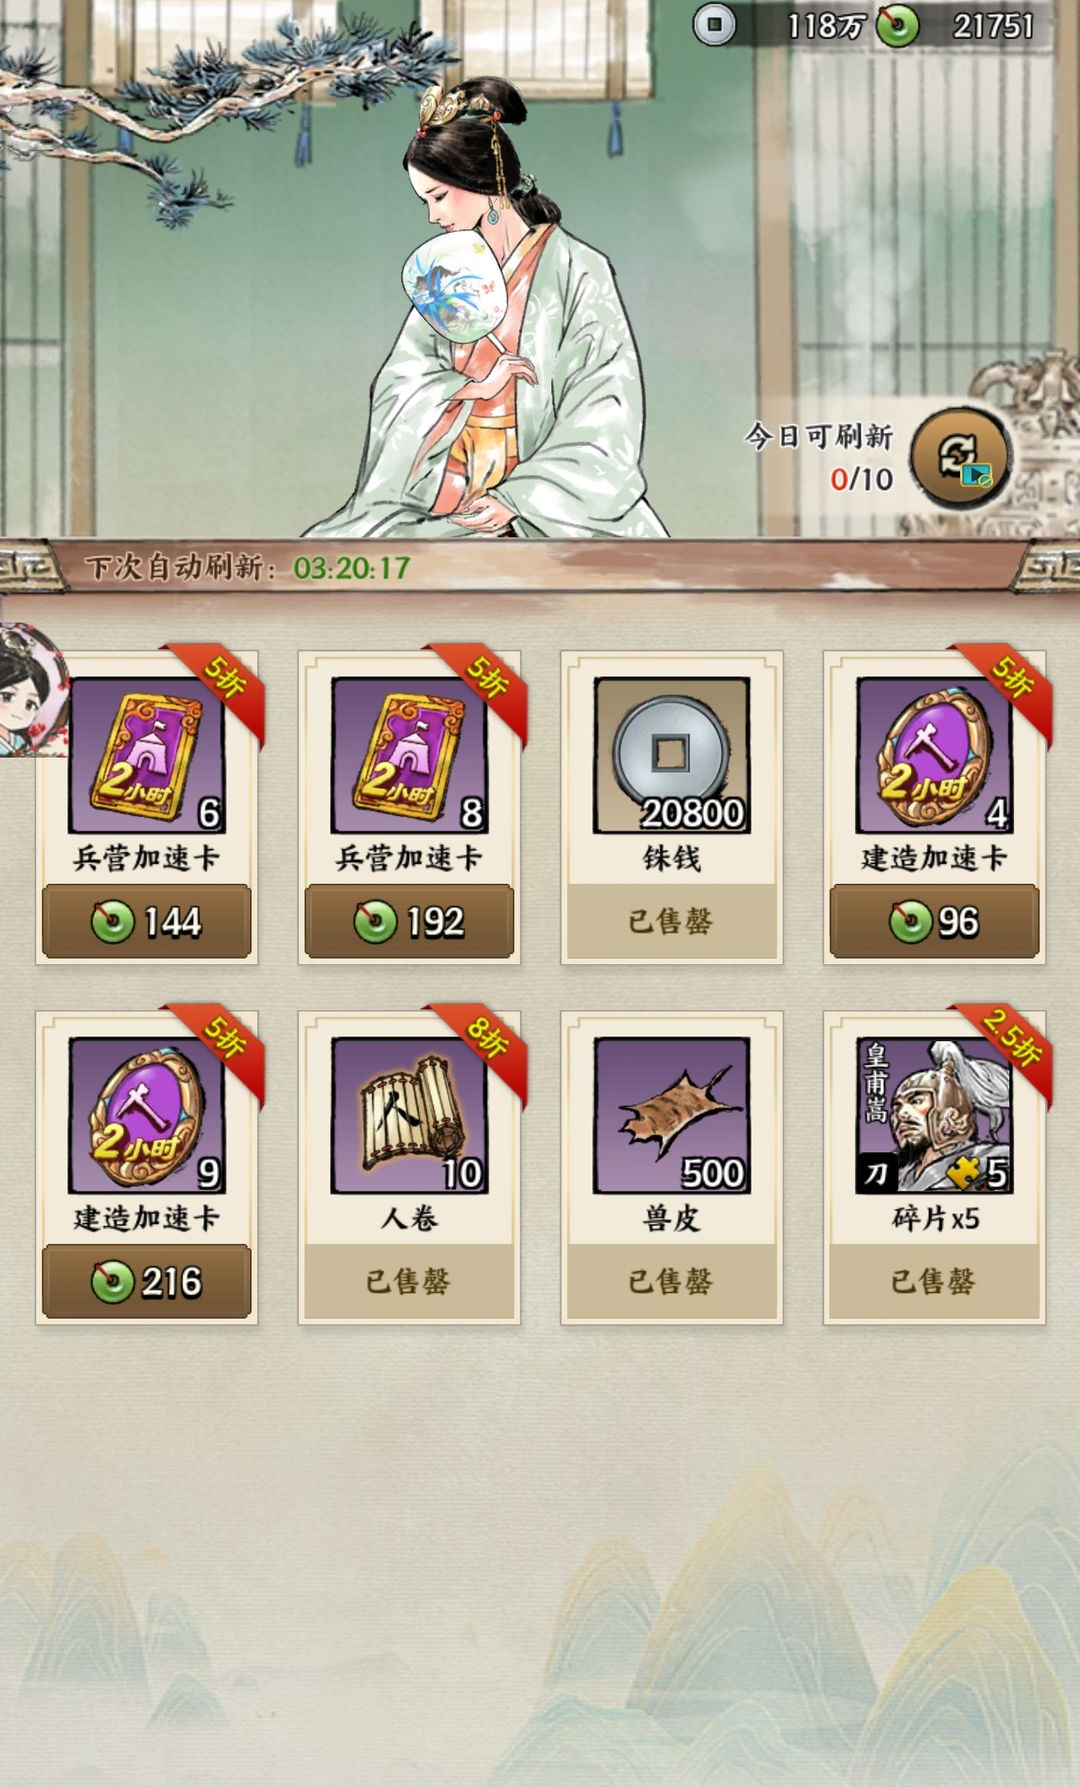The image size is (1080, 1787).
Task: Buy barracks speed-up card for 144 jade
Action: (147, 921)
